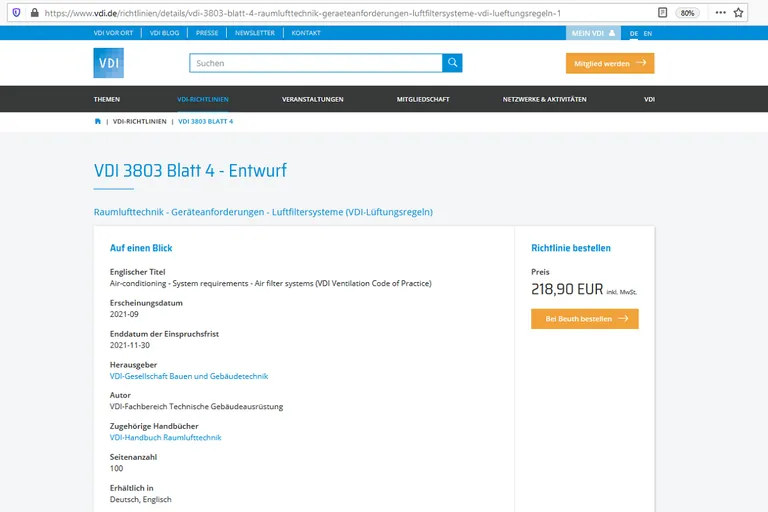Screen dimensions: 768x512
Task: Open Mitgliedschaft navigation item
Action: pos(423,99)
